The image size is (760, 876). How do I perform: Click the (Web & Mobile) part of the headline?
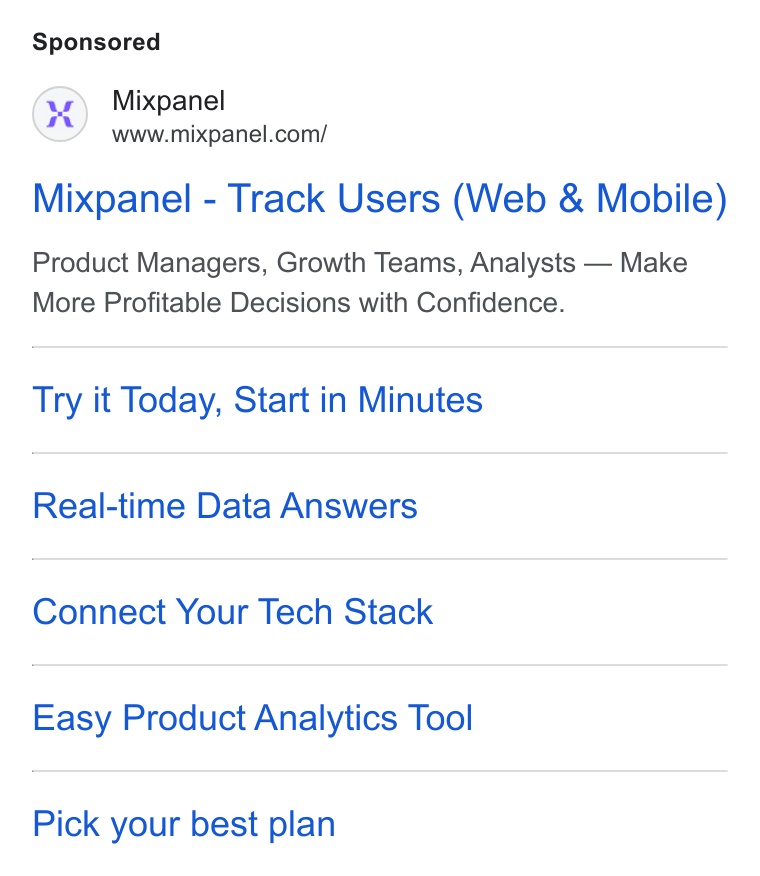pyautogui.click(x=590, y=199)
